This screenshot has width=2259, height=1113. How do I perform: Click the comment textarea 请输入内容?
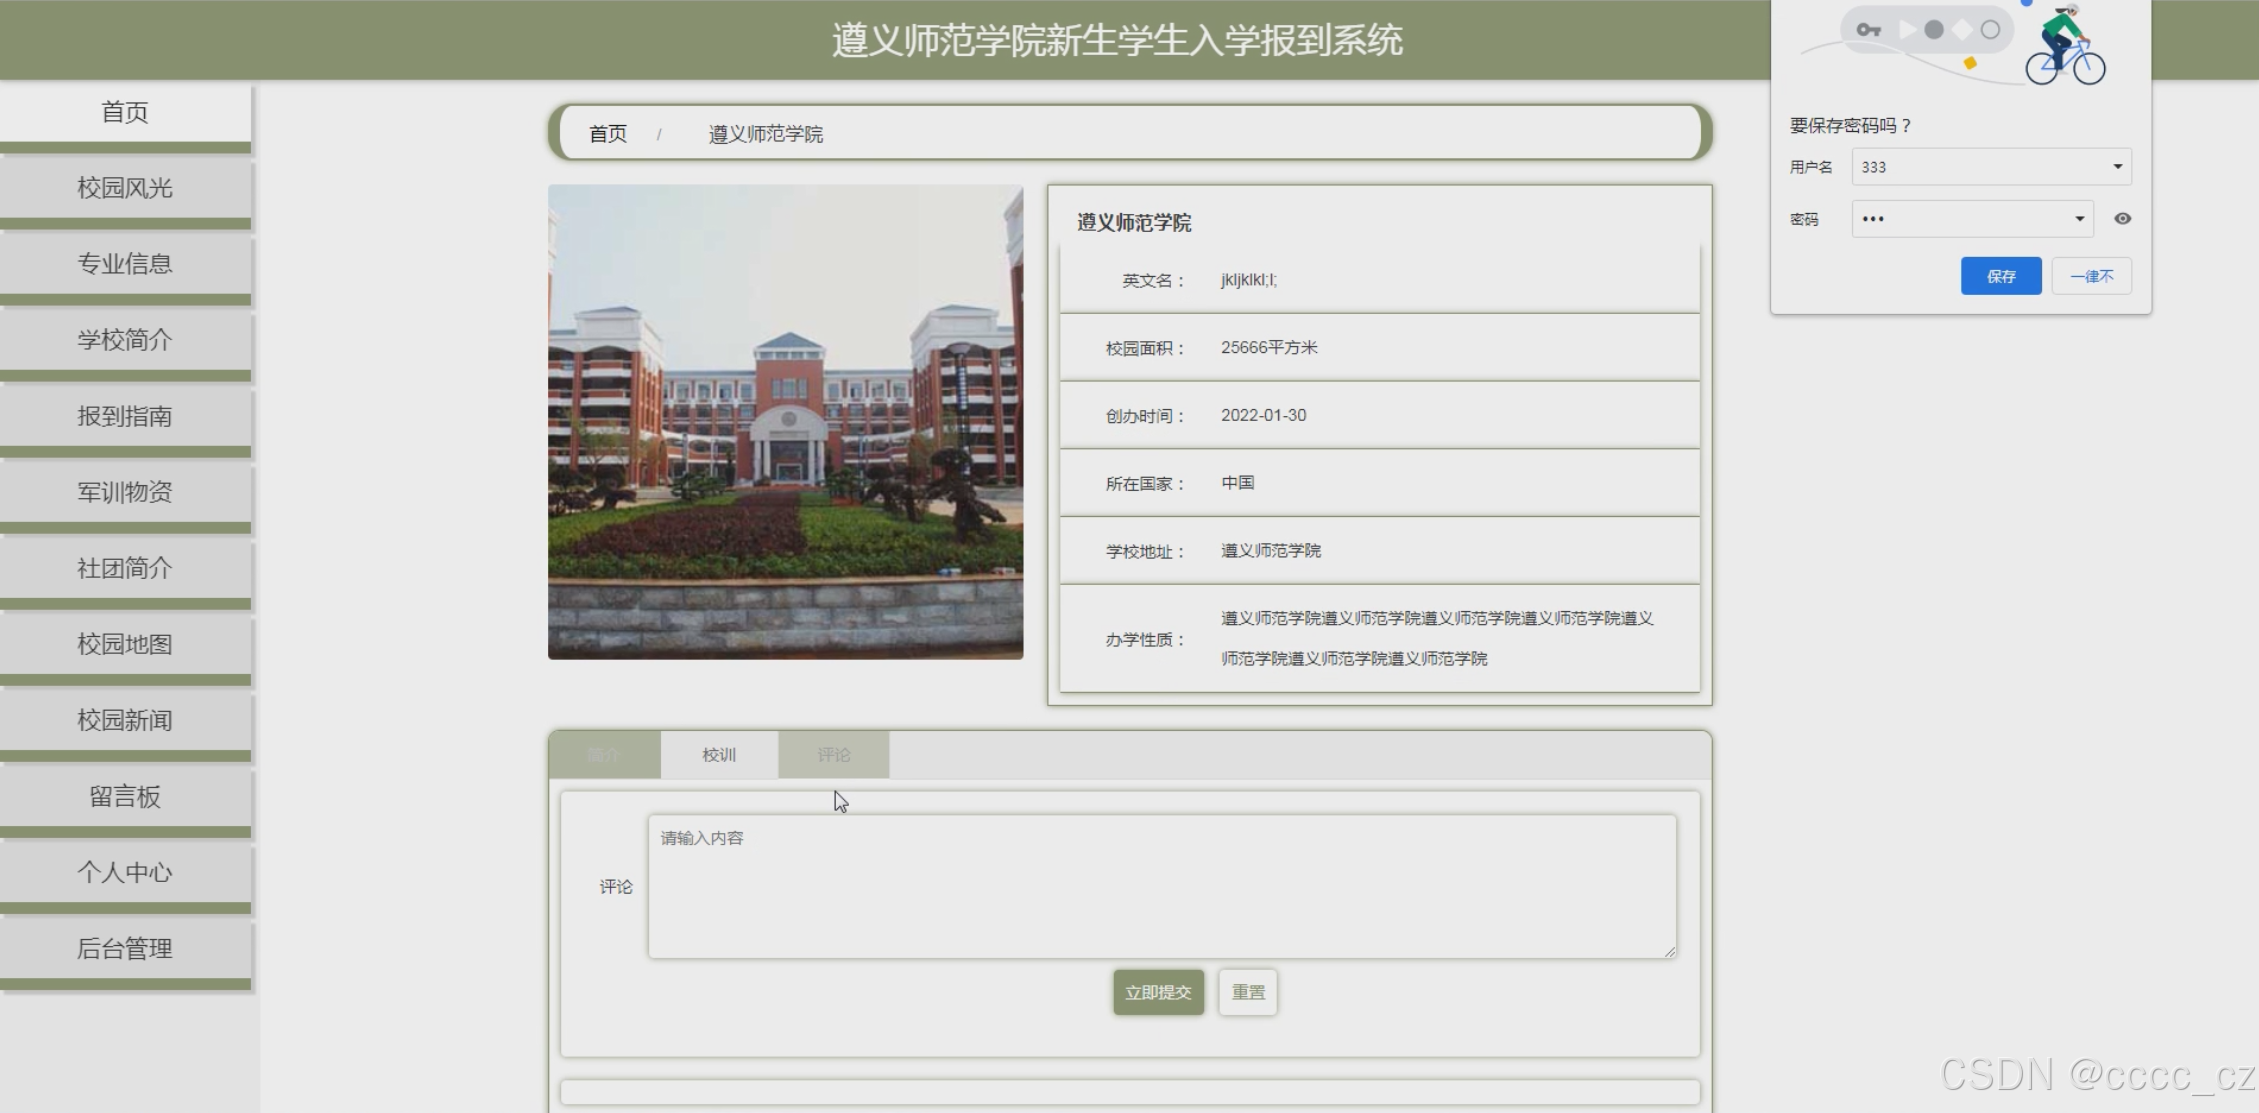click(1161, 886)
